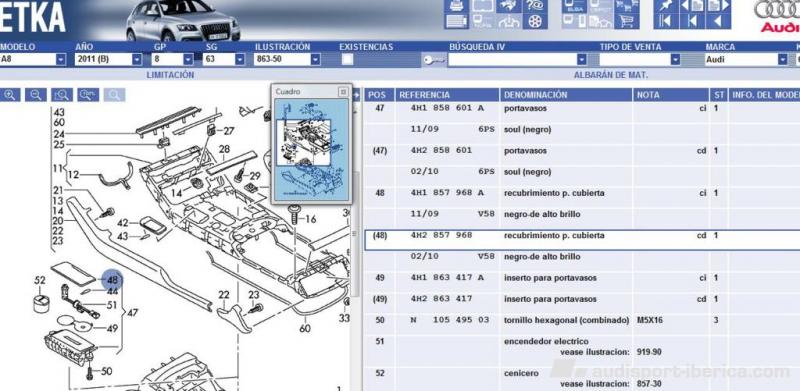Click the Cuadro overview thumbnail
Screen dimensions: 800x391
pyautogui.click(x=311, y=150)
